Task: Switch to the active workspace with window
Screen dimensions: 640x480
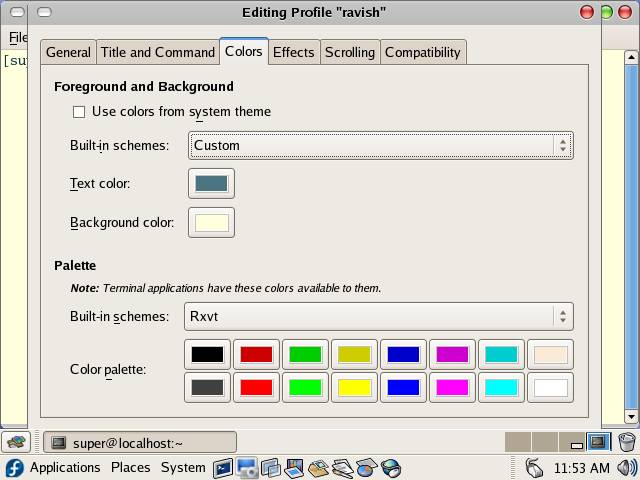Action: tap(598, 442)
